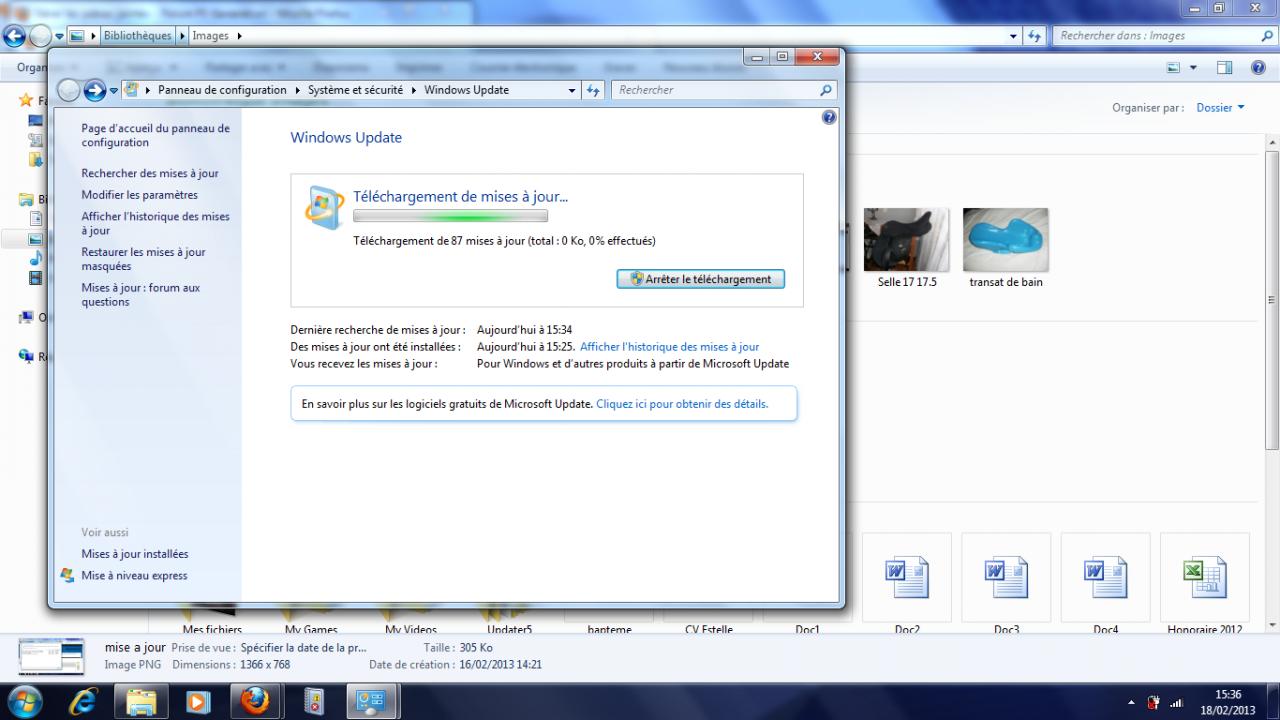Open help in the Images explorer toolbar
The height and width of the screenshot is (720, 1280).
(x=1258, y=68)
